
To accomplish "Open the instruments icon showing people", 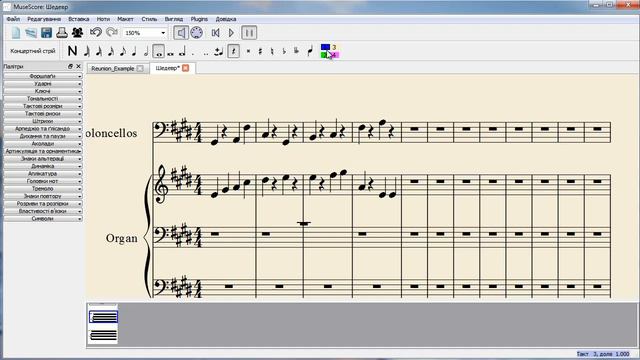I will 77,33.
